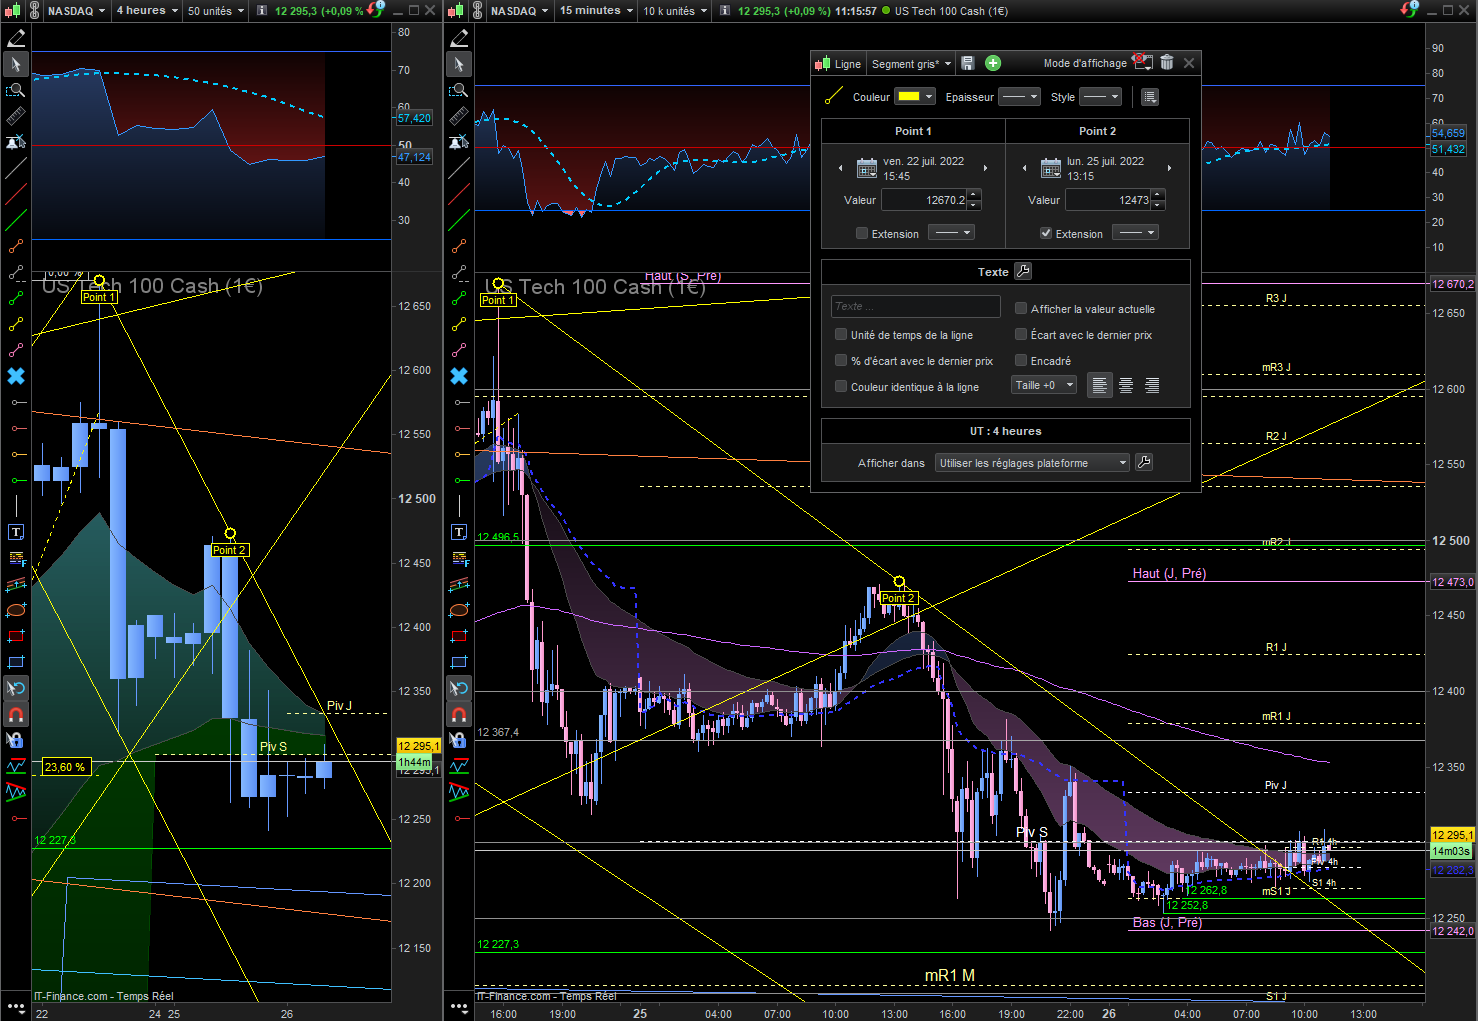The image size is (1478, 1021).
Task: Delete the line using the trash icon
Action: [x=1166, y=62]
